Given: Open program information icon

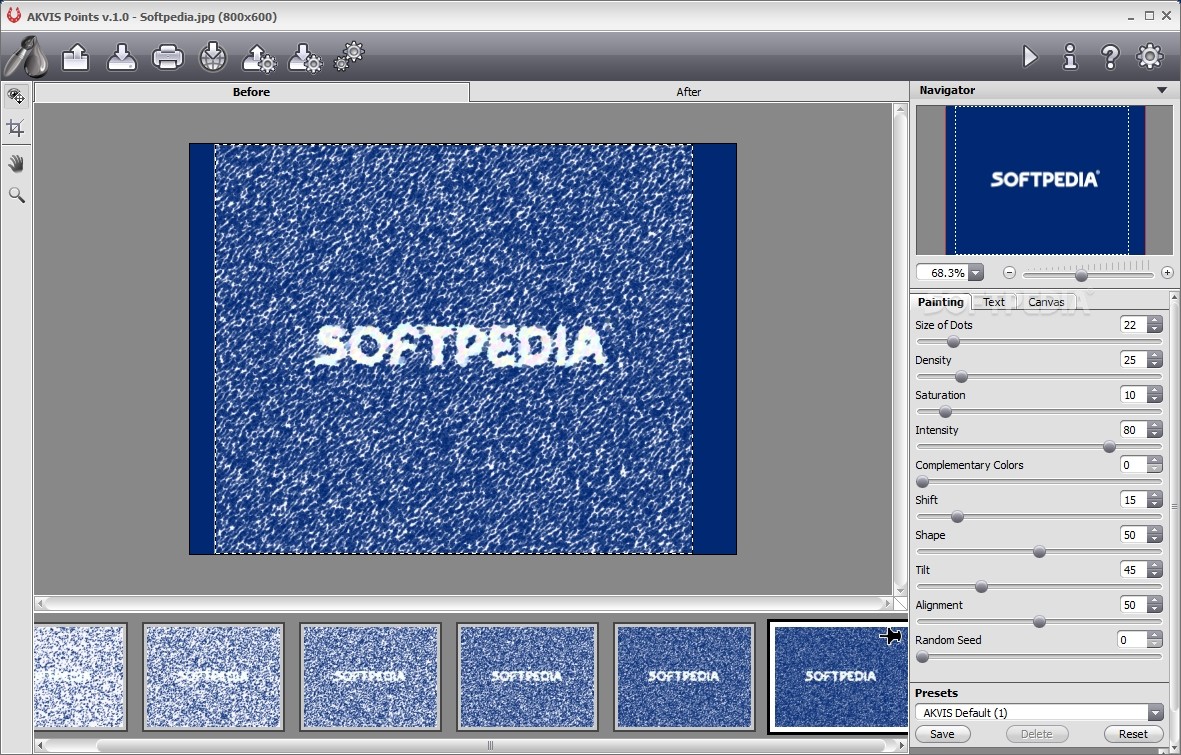Looking at the screenshot, I should [x=1070, y=57].
